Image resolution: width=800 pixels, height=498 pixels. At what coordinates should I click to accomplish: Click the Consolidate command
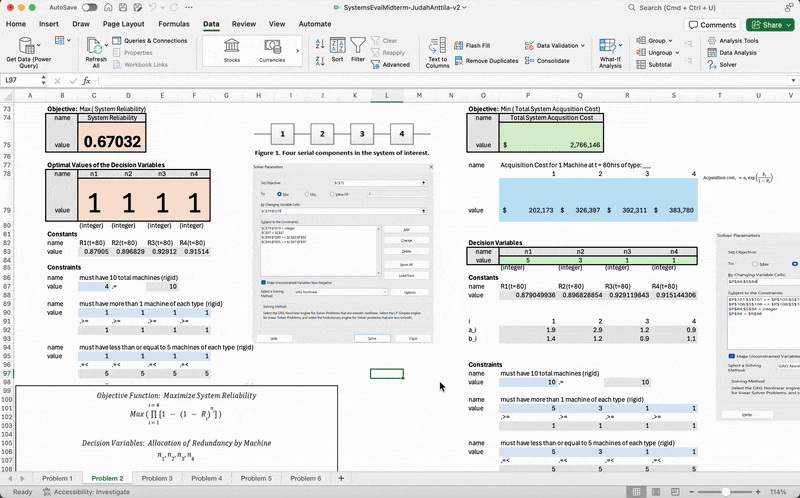coord(547,61)
